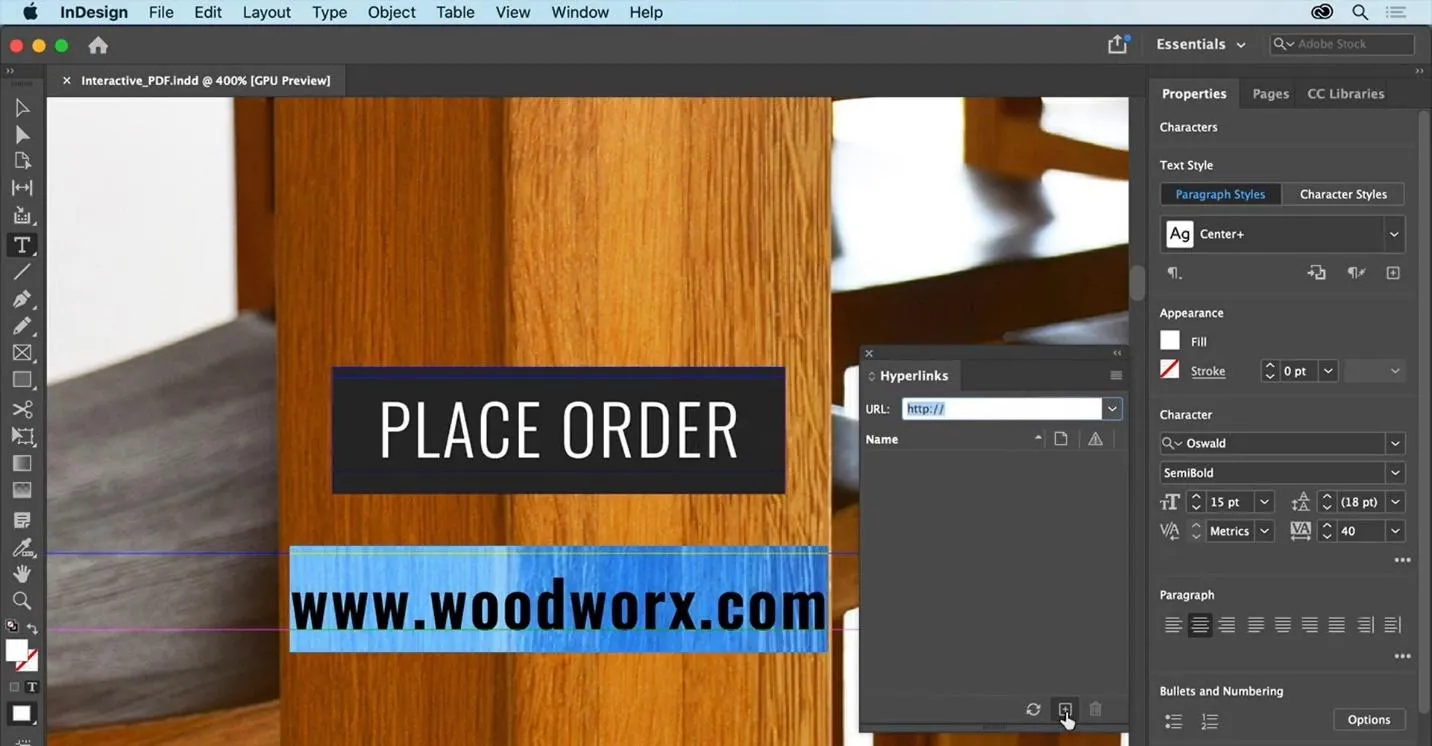The height and width of the screenshot is (746, 1432).
Task: Select the Zoom tool
Action: click(22, 601)
